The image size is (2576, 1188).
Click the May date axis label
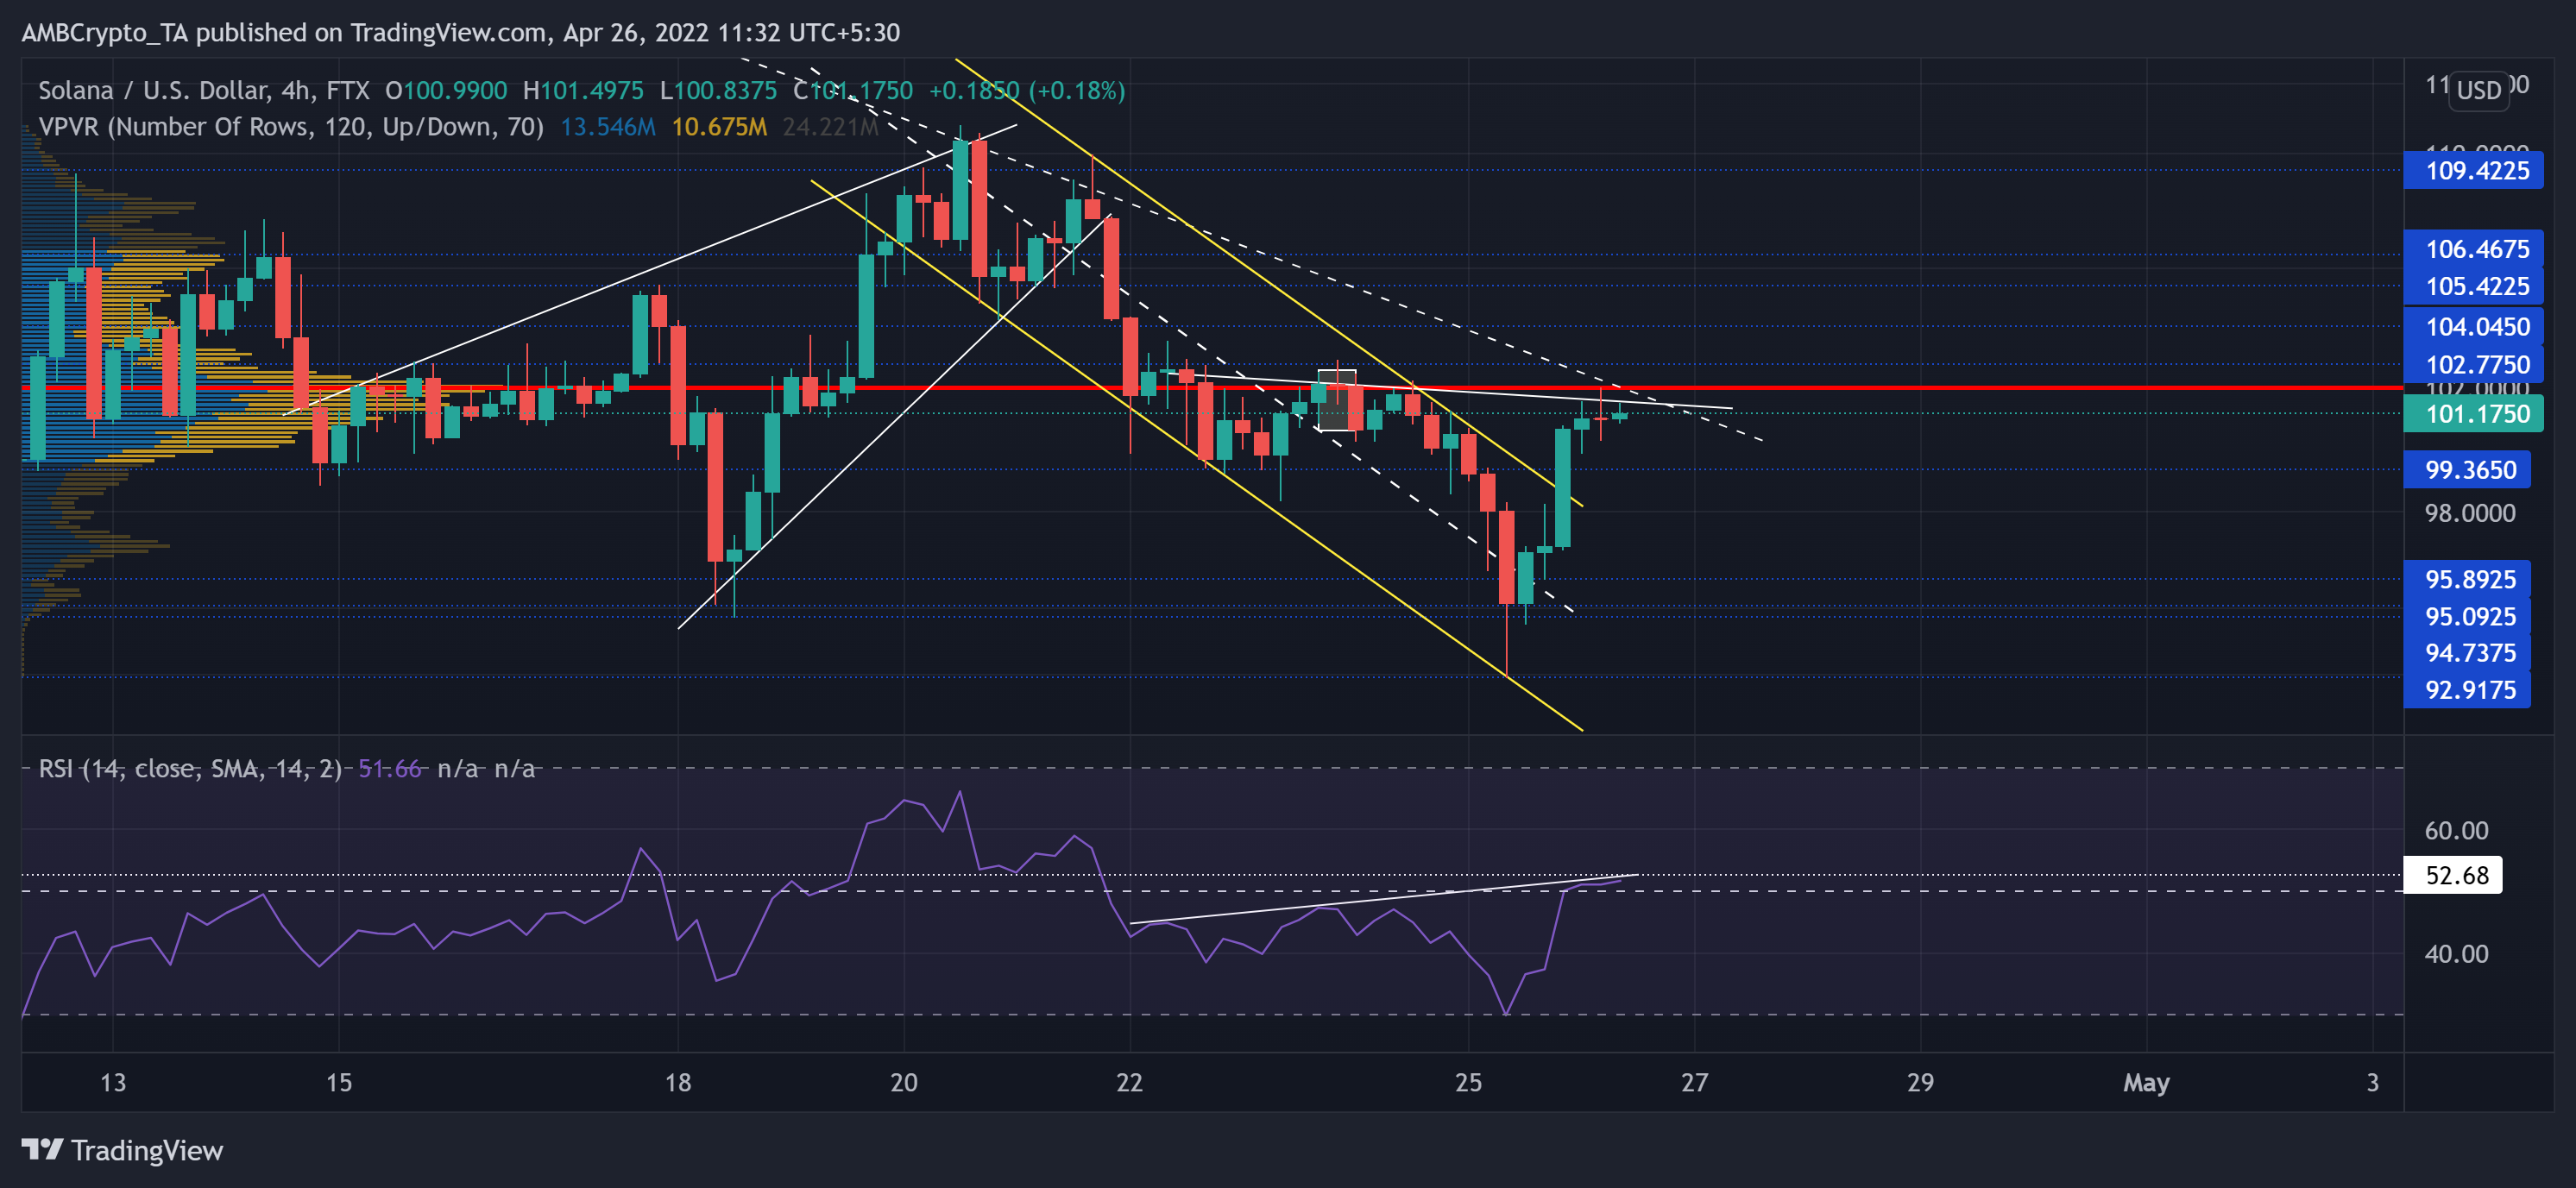(2146, 1082)
